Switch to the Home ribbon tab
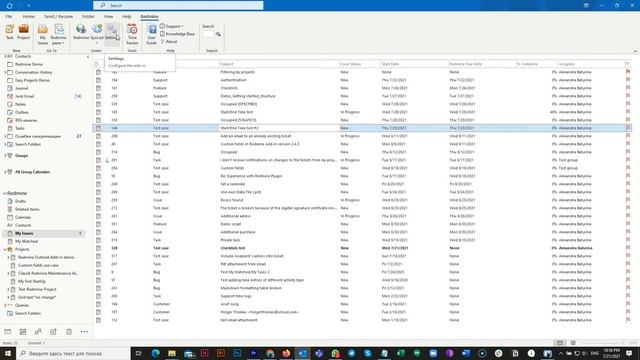 [29, 16]
